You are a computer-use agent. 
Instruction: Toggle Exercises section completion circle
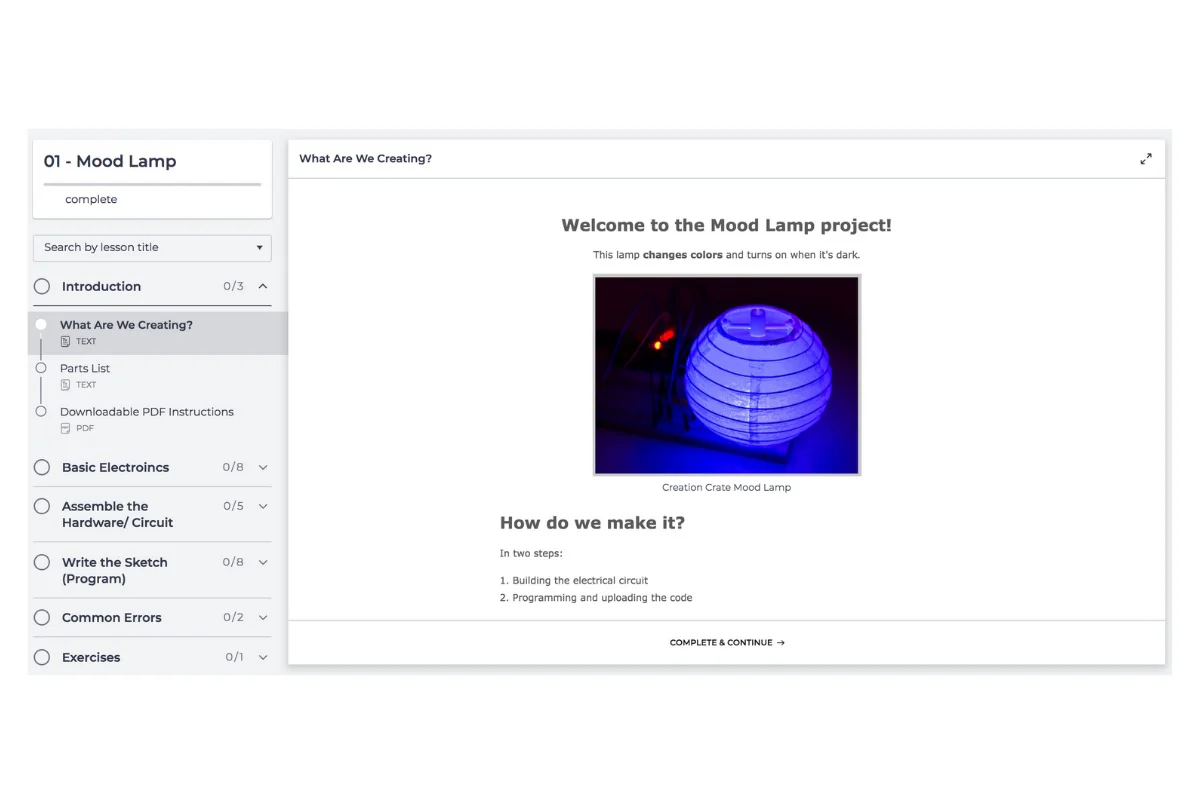42,657
